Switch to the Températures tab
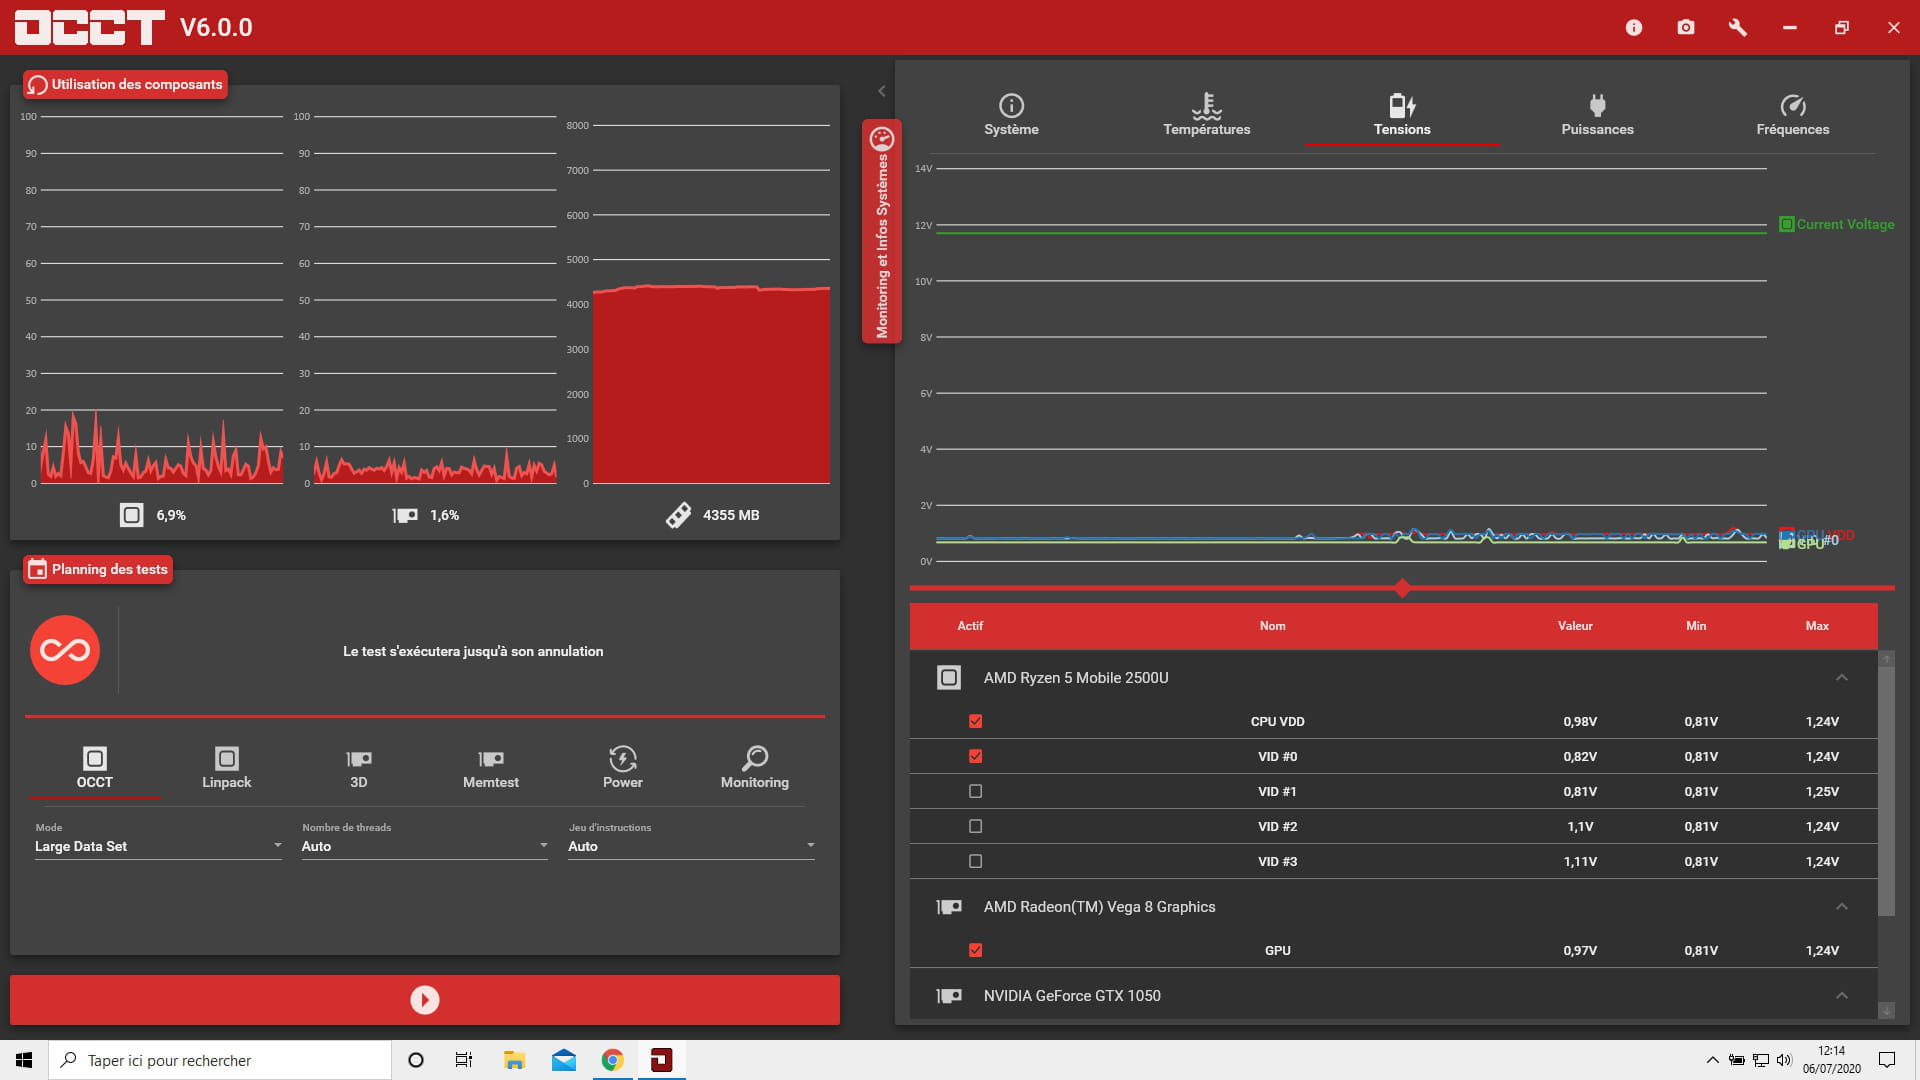Screen dimensions: 1920x1080 tap(1206, 115)
